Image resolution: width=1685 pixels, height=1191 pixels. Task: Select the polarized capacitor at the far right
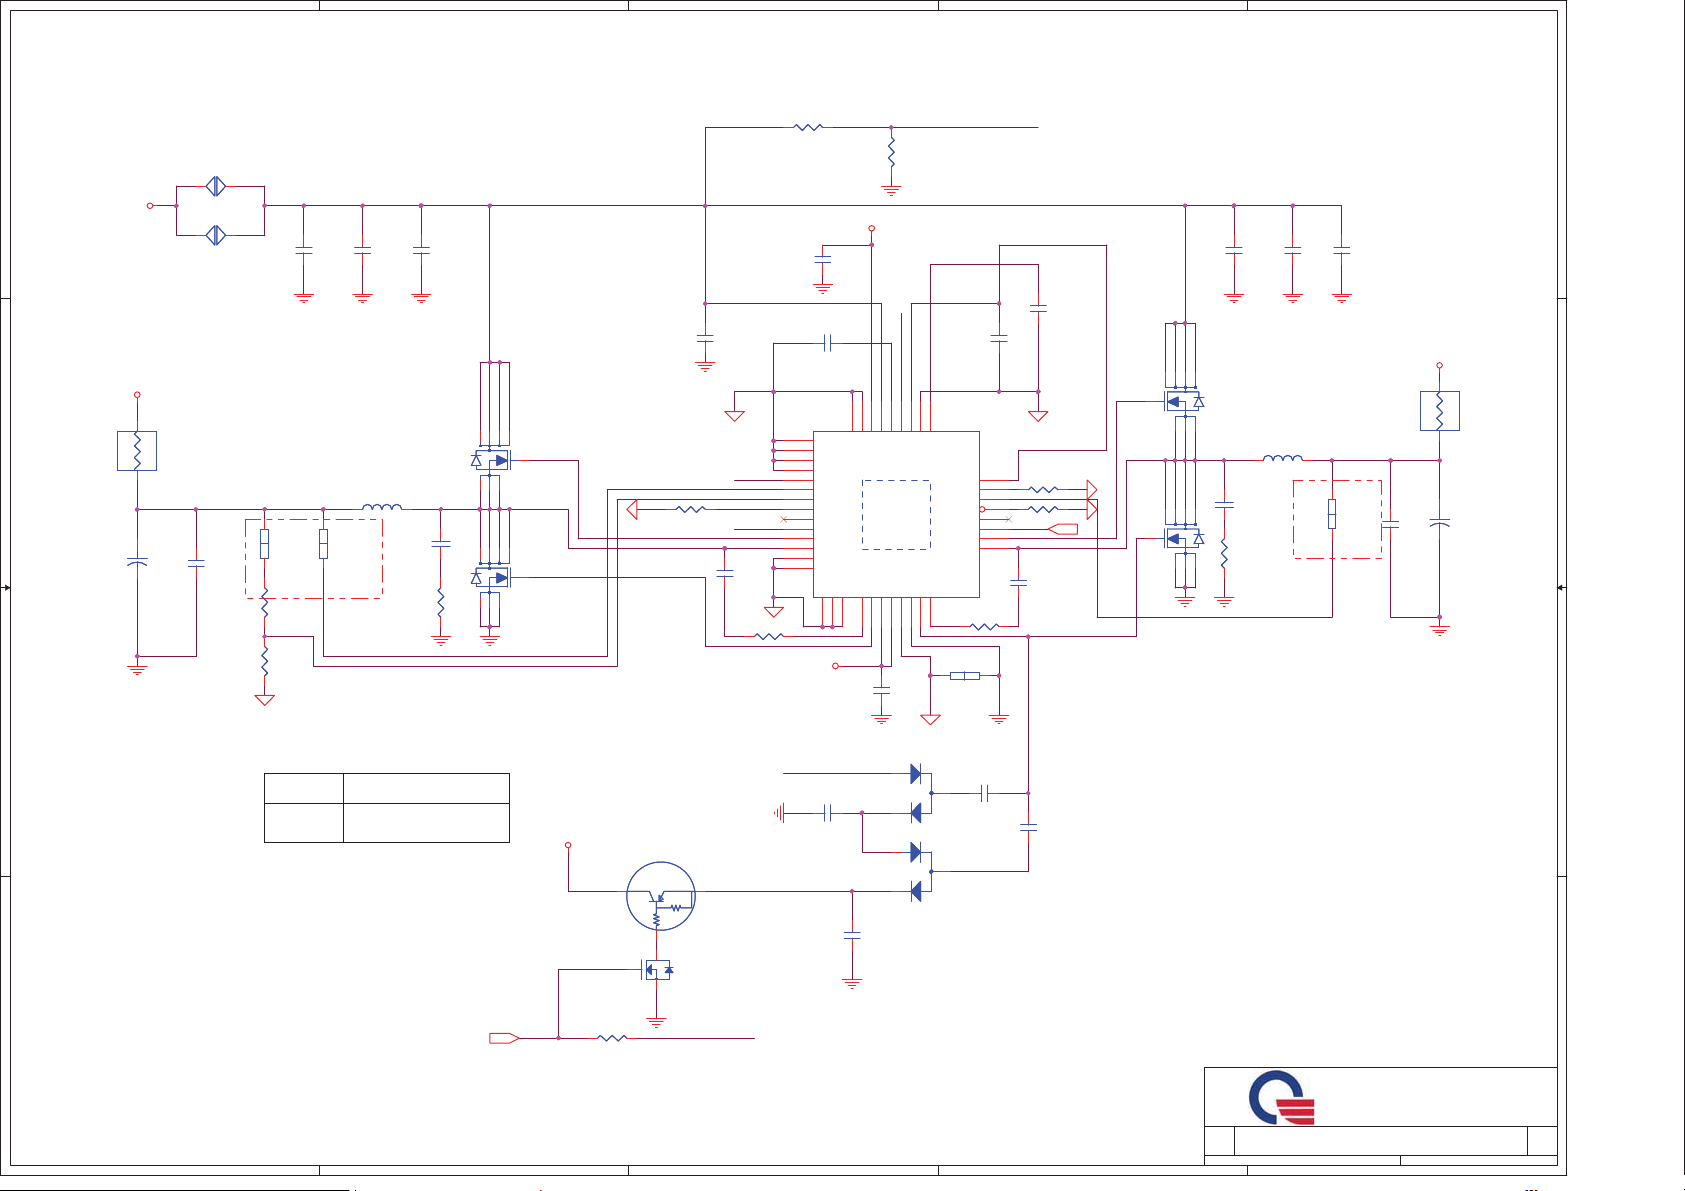pyautogui.click(x=1439, y=523)
